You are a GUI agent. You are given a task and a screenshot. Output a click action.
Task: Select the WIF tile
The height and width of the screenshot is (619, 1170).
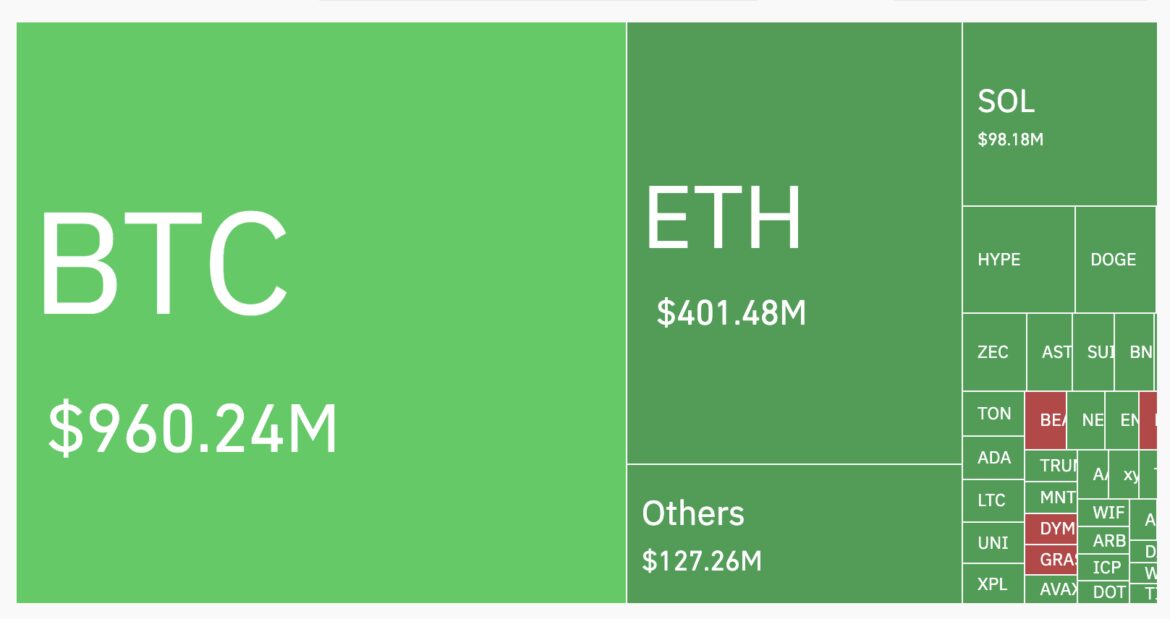click(1108, 513)
